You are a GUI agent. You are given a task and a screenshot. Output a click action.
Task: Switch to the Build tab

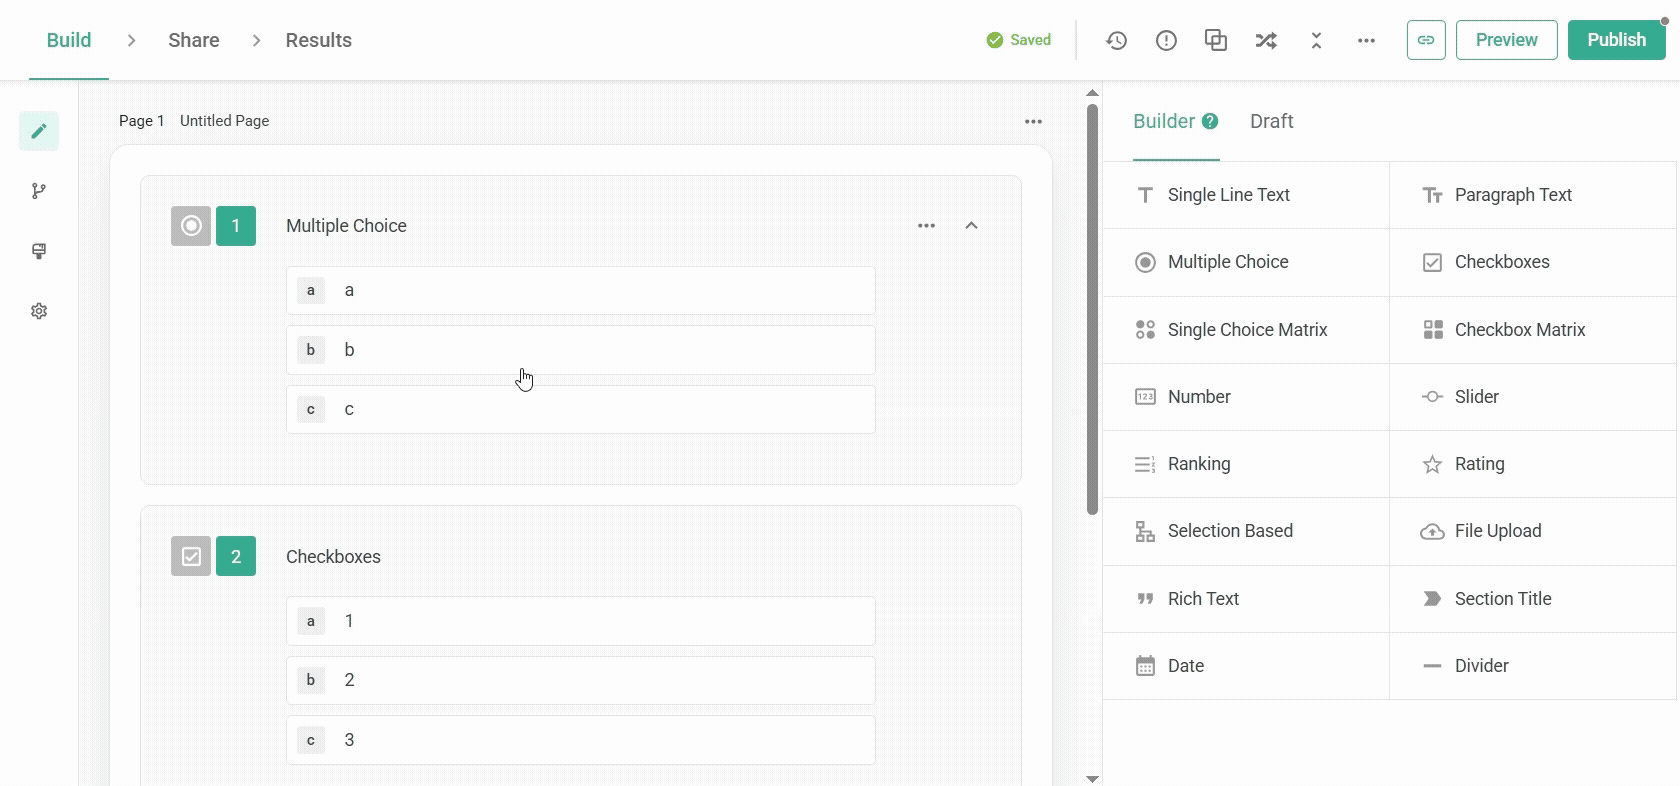69,40
